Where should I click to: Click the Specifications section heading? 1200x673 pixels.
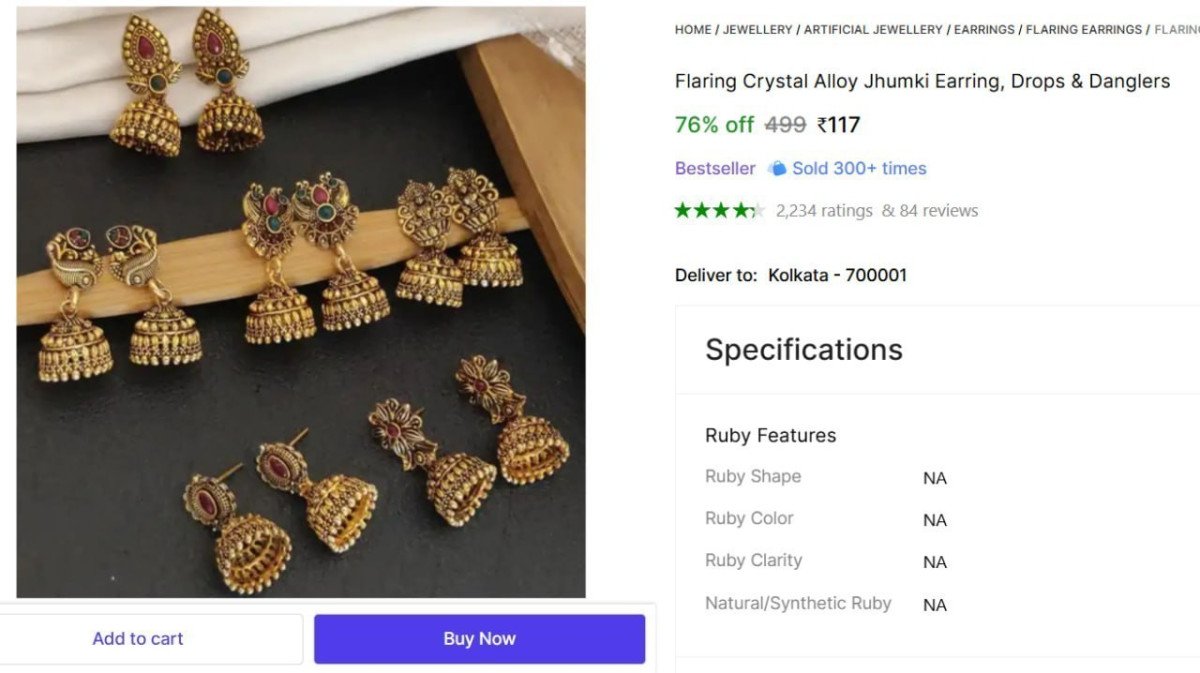click(804, 349)
